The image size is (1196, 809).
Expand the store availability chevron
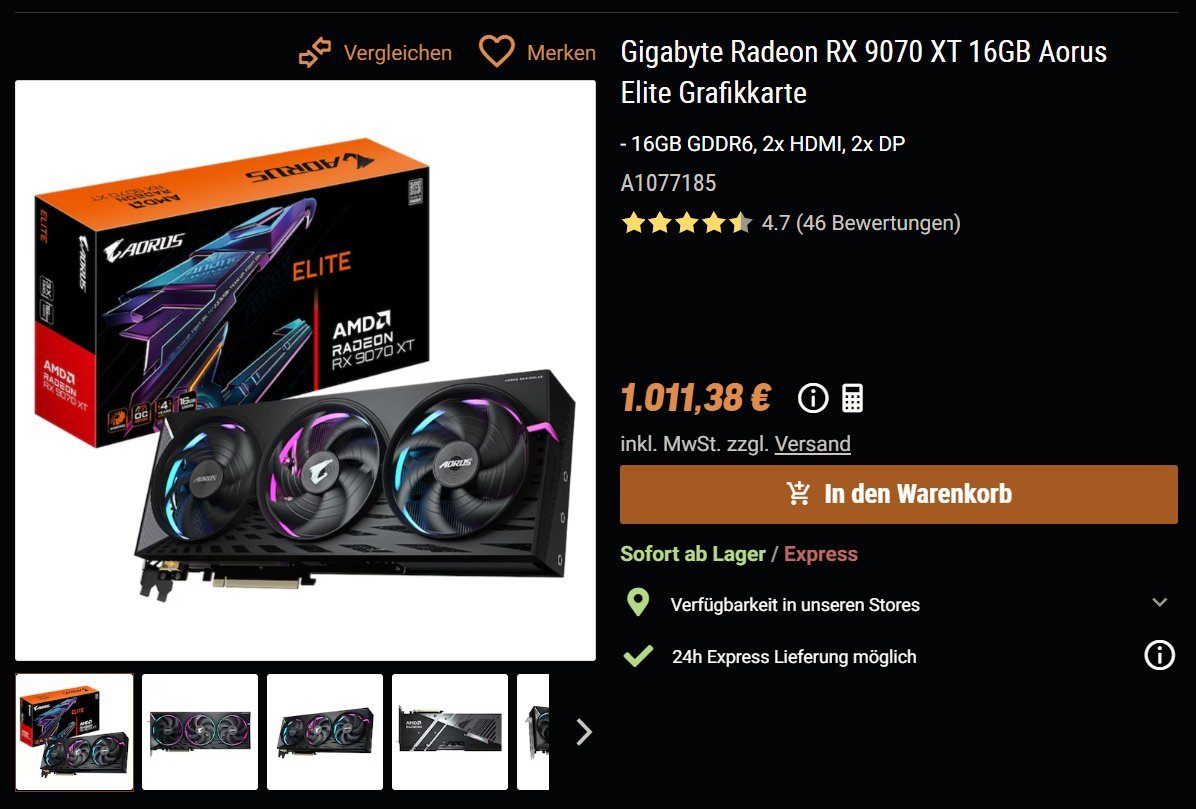[x=1159, y=602]
